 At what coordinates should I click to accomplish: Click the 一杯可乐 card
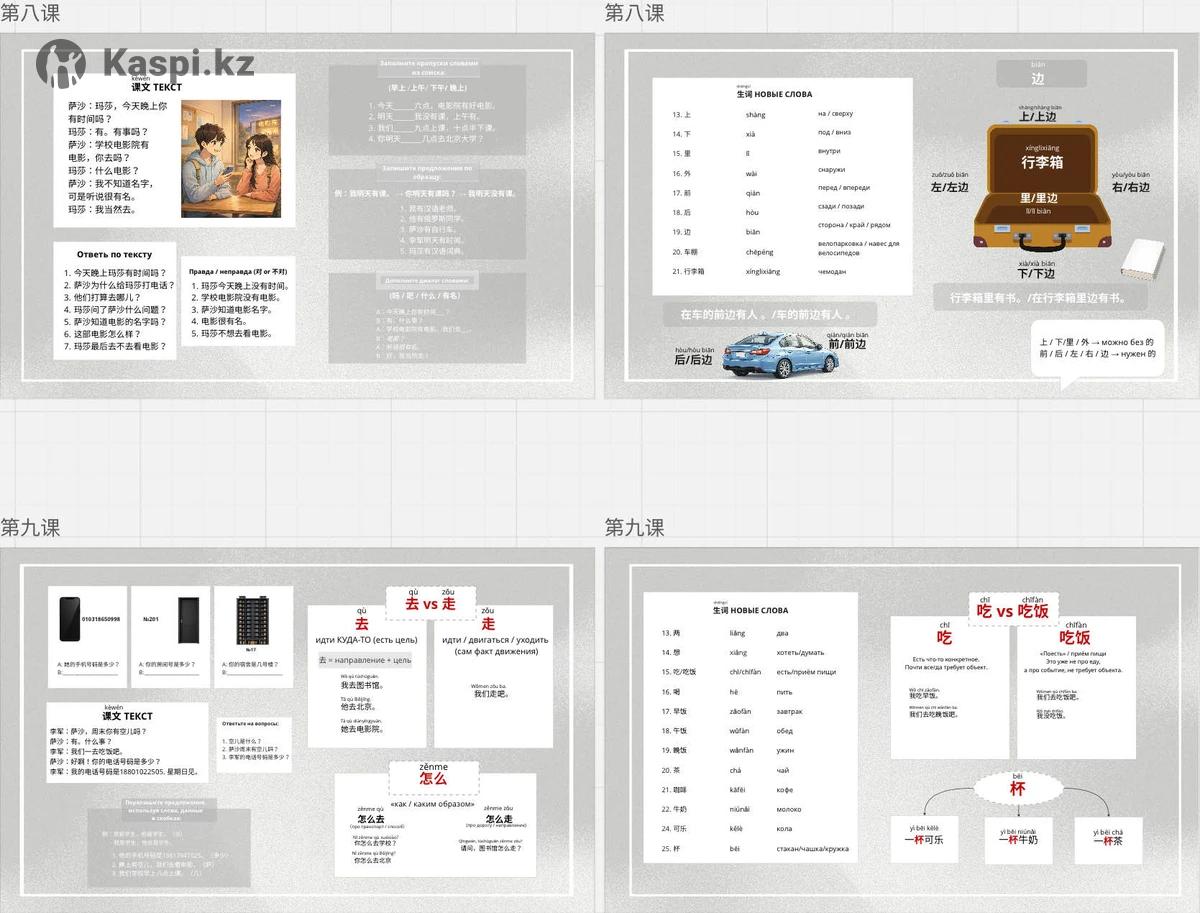click(923, 840)
